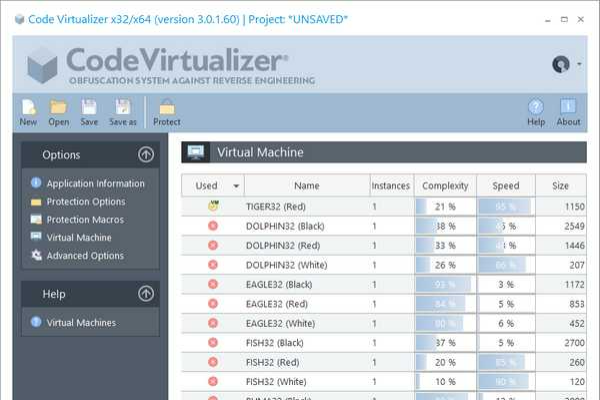The width and height of the screenshot is (600, 400).
Task: Select Protection Options in the sidebar
Action: tap(85, 201)
